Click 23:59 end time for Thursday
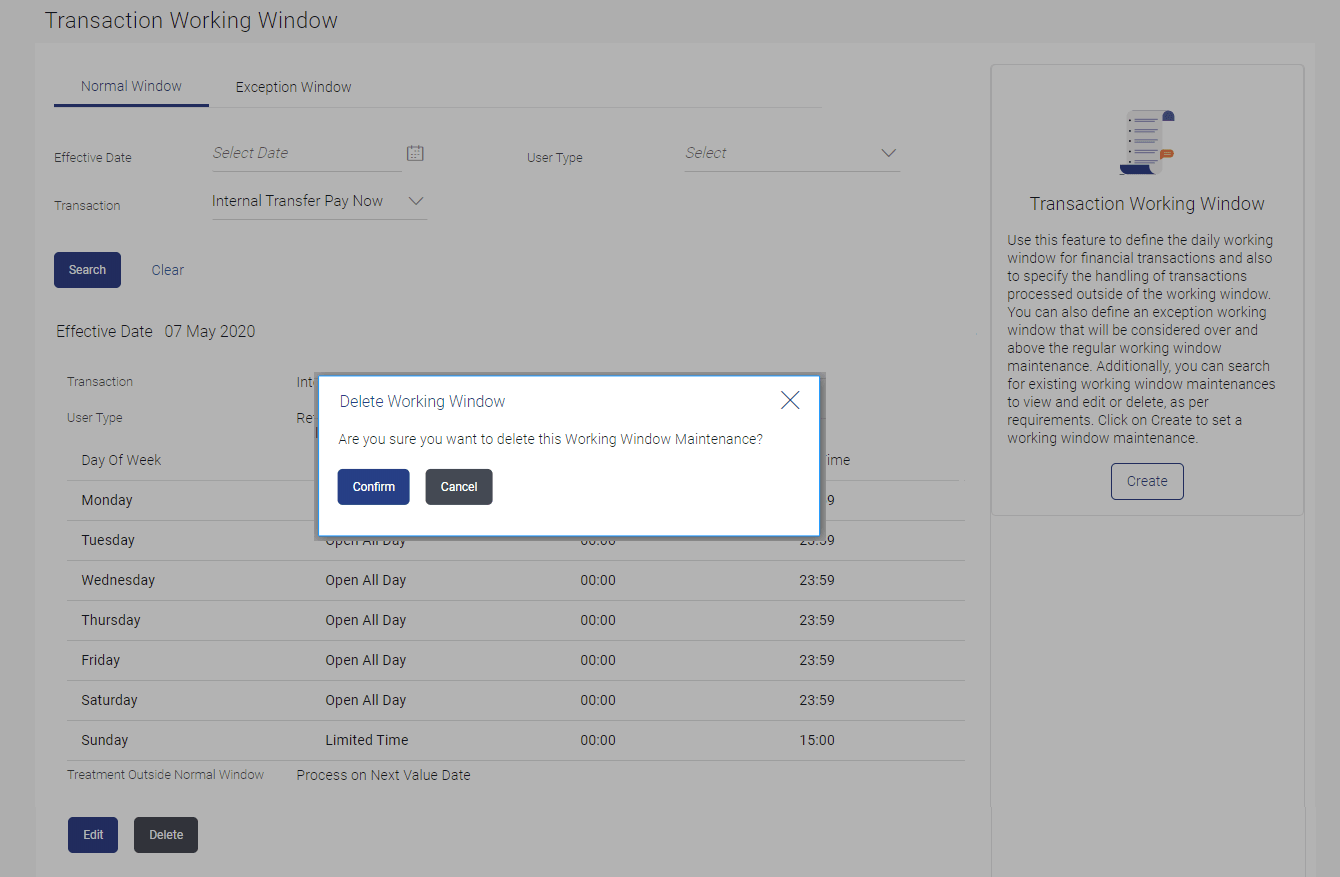The width and height of the screenshot is (1340, 877). point(817,620)
